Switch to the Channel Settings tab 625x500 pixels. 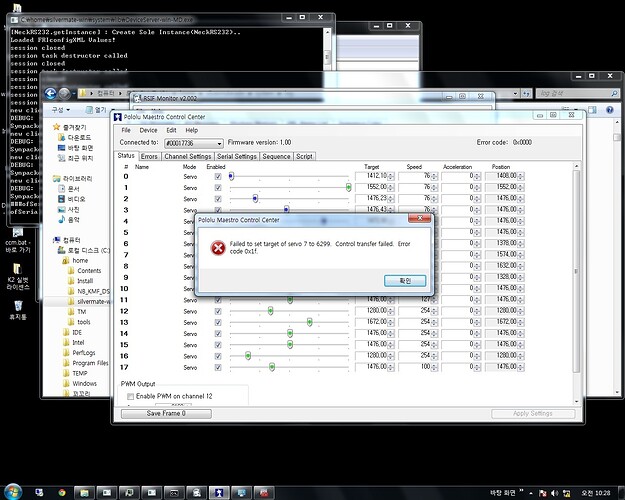coord(187,156)
